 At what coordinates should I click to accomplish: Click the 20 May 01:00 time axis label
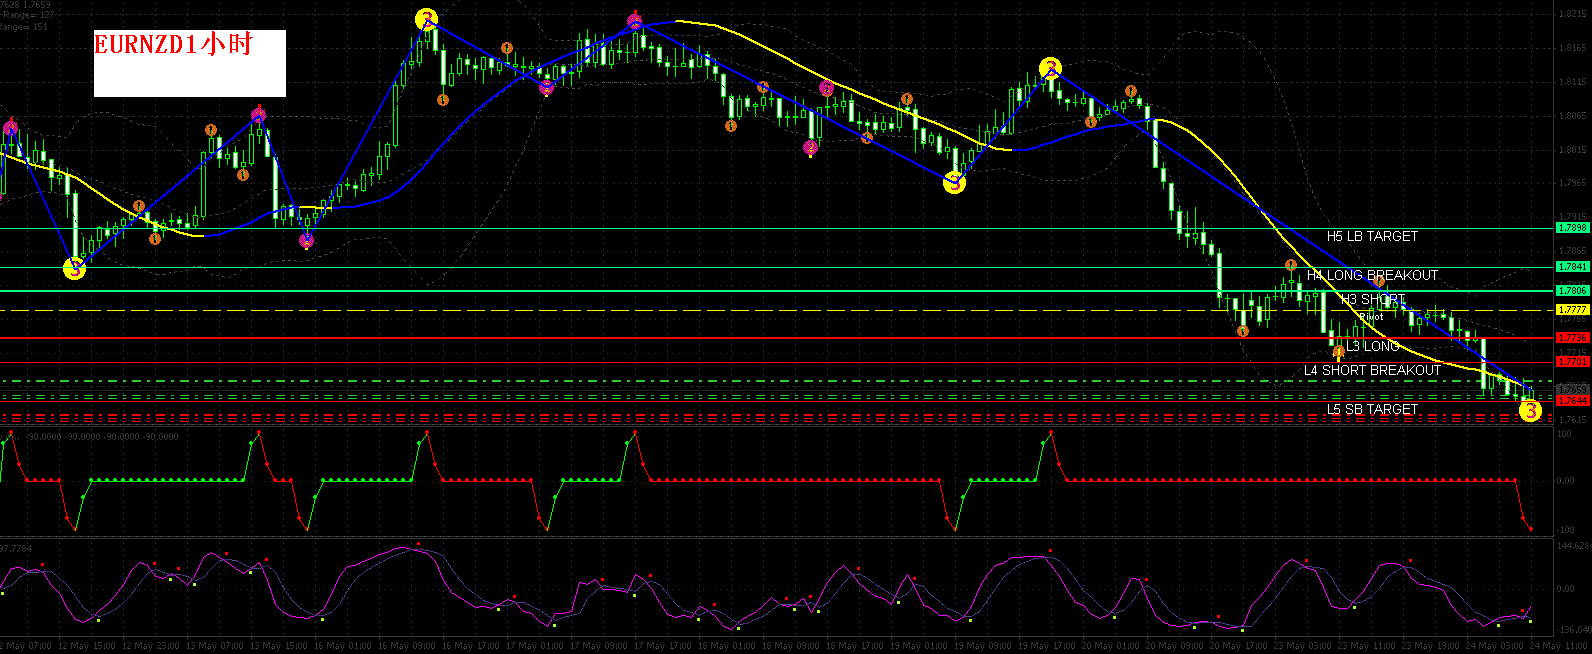pyautogui.click(x=1111, y=645)
